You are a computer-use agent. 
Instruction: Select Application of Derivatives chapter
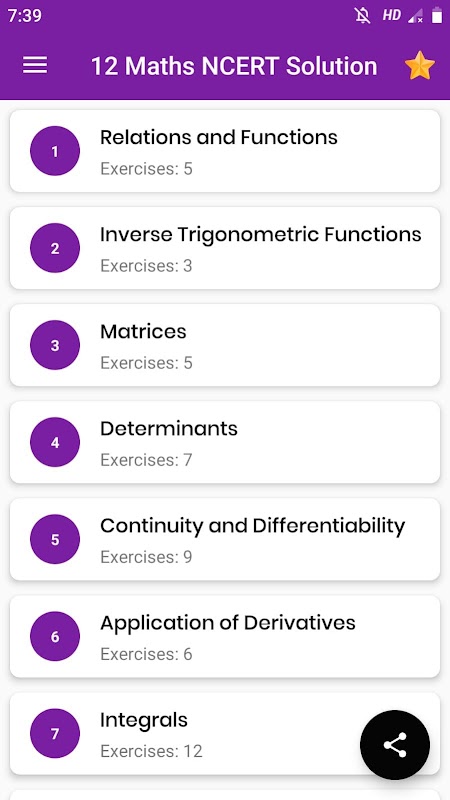(225, 636)
